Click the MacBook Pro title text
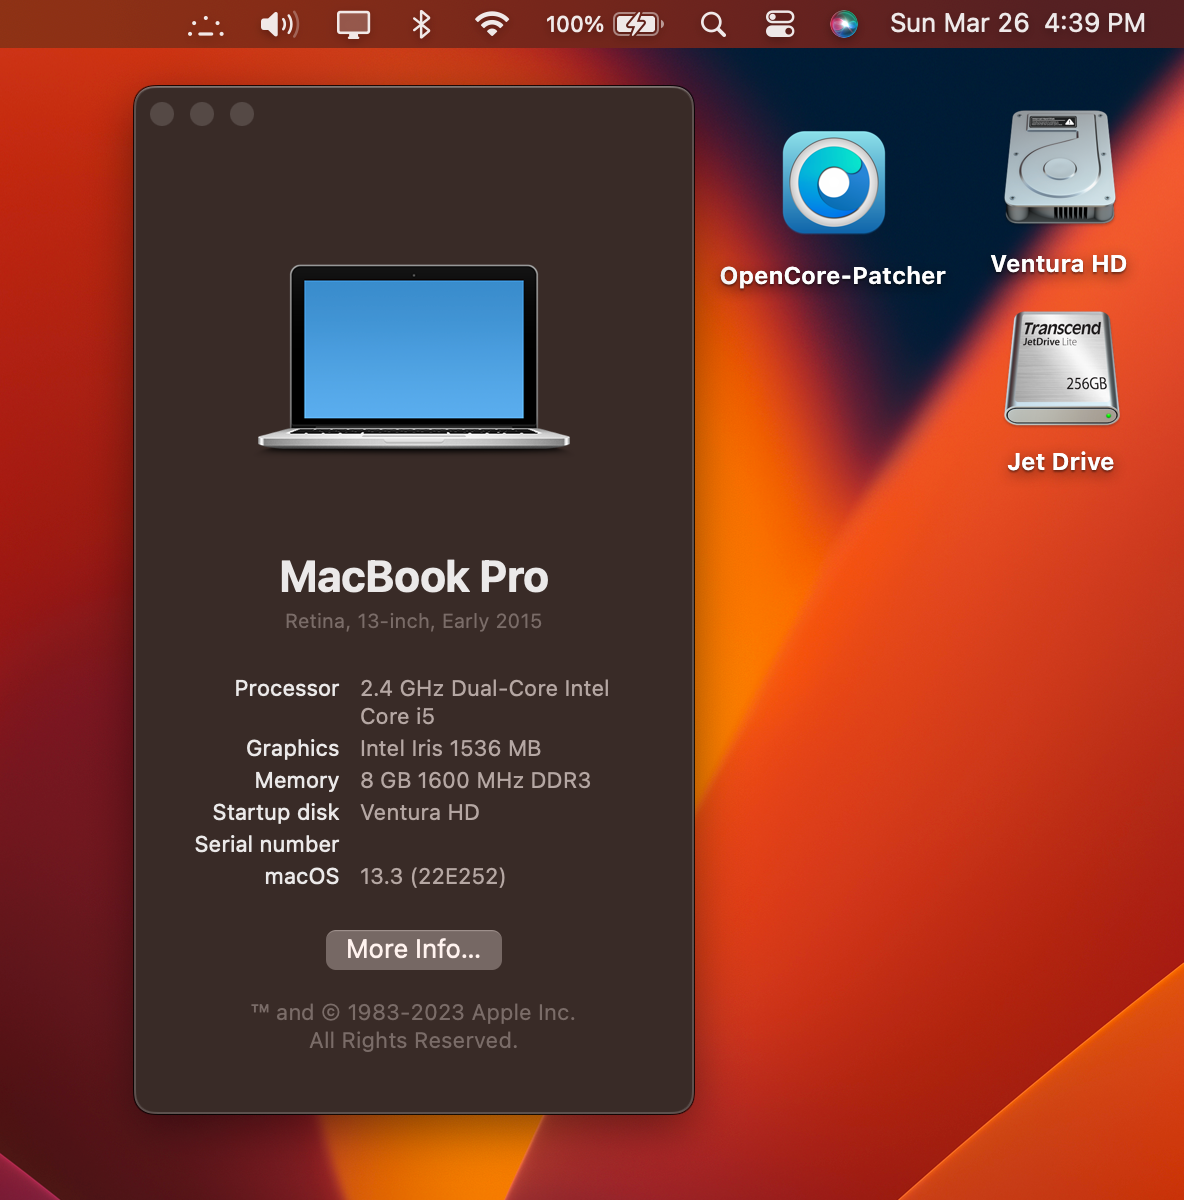1184x1200 pixels. [414, 577]
